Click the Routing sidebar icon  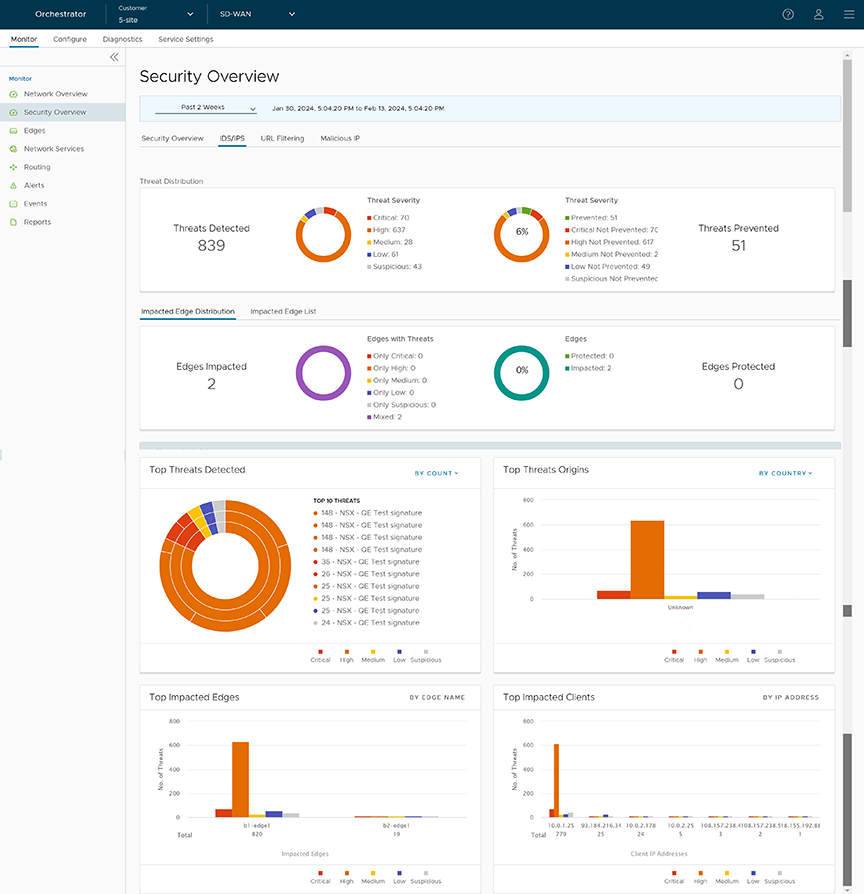(x=14, y=167)
